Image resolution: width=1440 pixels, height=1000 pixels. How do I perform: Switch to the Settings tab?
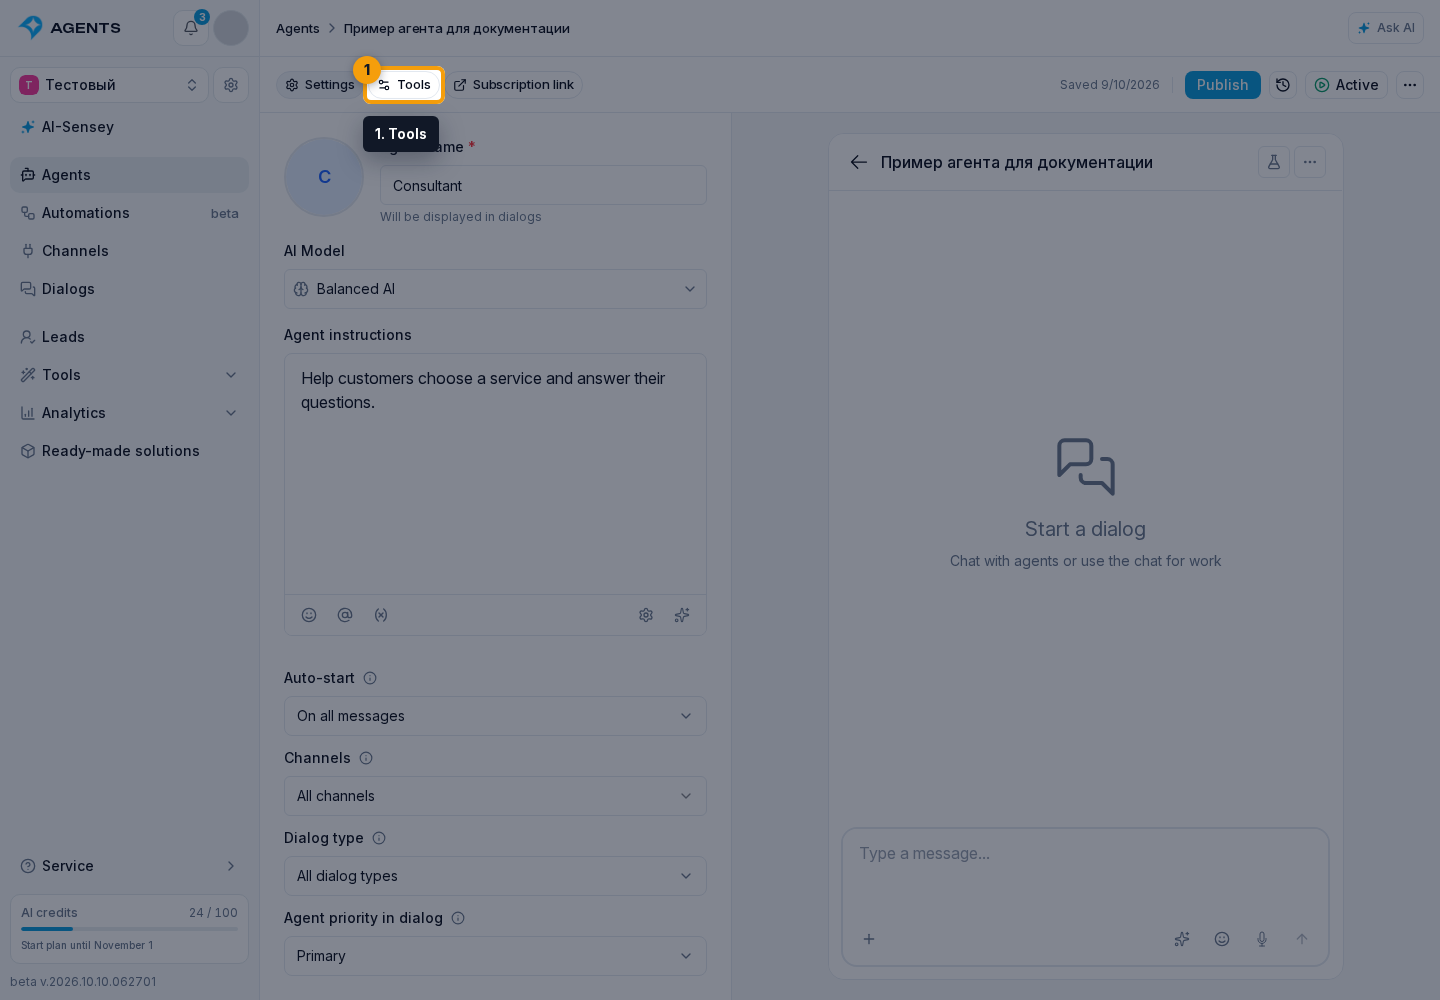coord(319,85)
